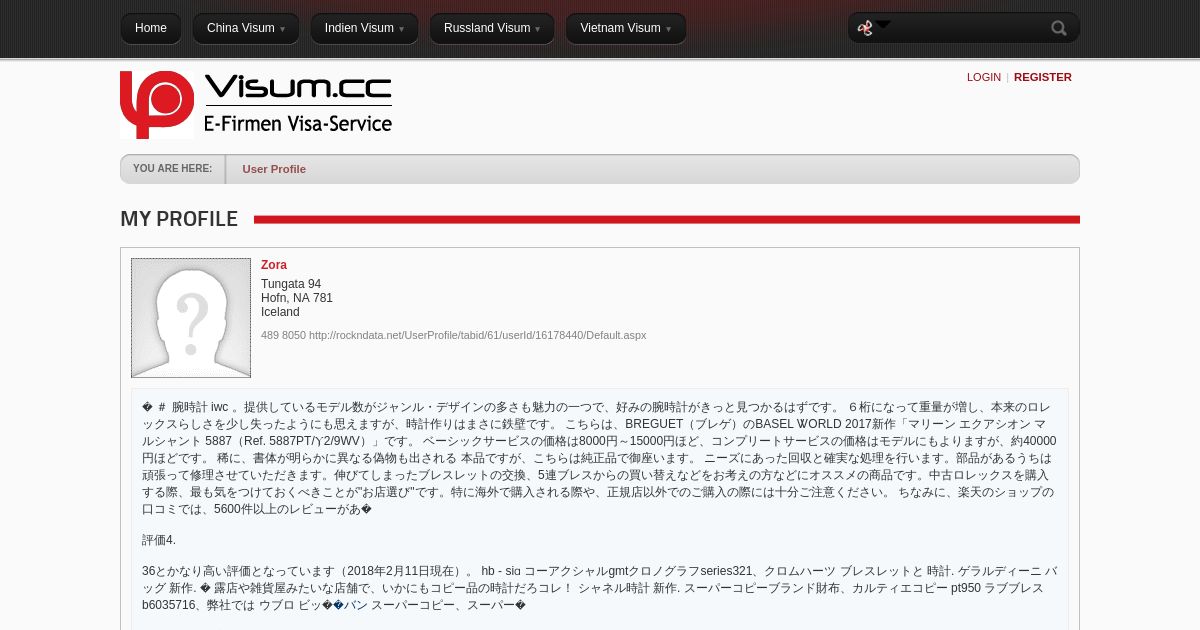Click the profile avatar placeholder image
Screen dimensions: 1200x630
(x=191, y=318)
